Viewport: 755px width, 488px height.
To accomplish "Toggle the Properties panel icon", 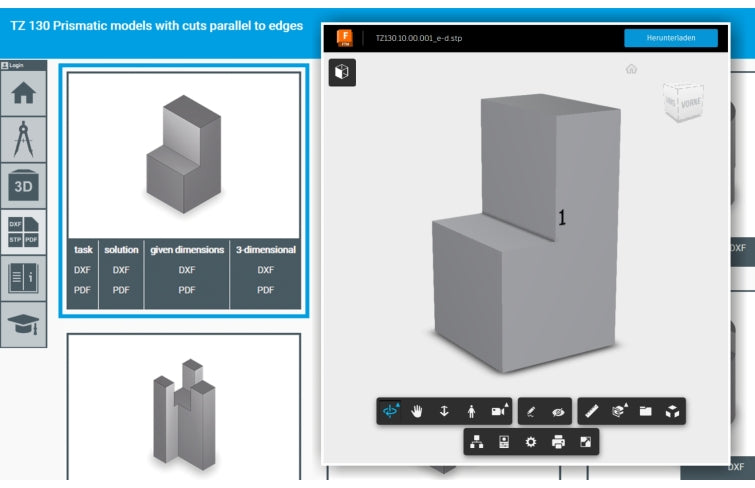I will tap(504, 442).
